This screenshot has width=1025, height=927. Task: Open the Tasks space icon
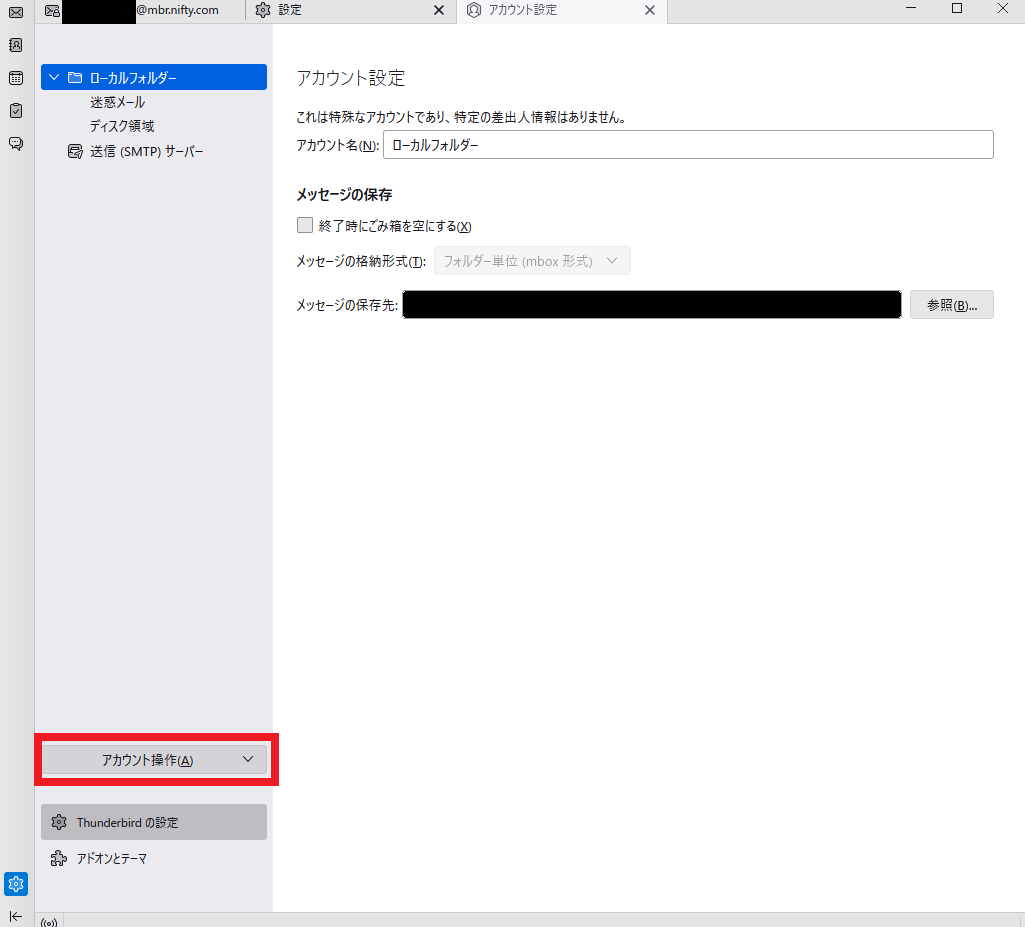(x=16, y=110)
